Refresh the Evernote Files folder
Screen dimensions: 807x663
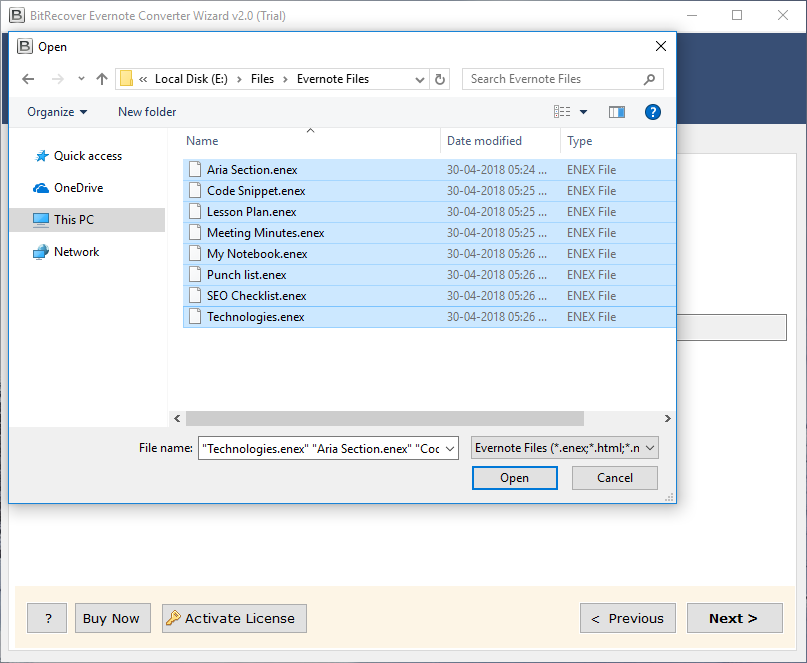pyautogui.click(x=440, y=79)
